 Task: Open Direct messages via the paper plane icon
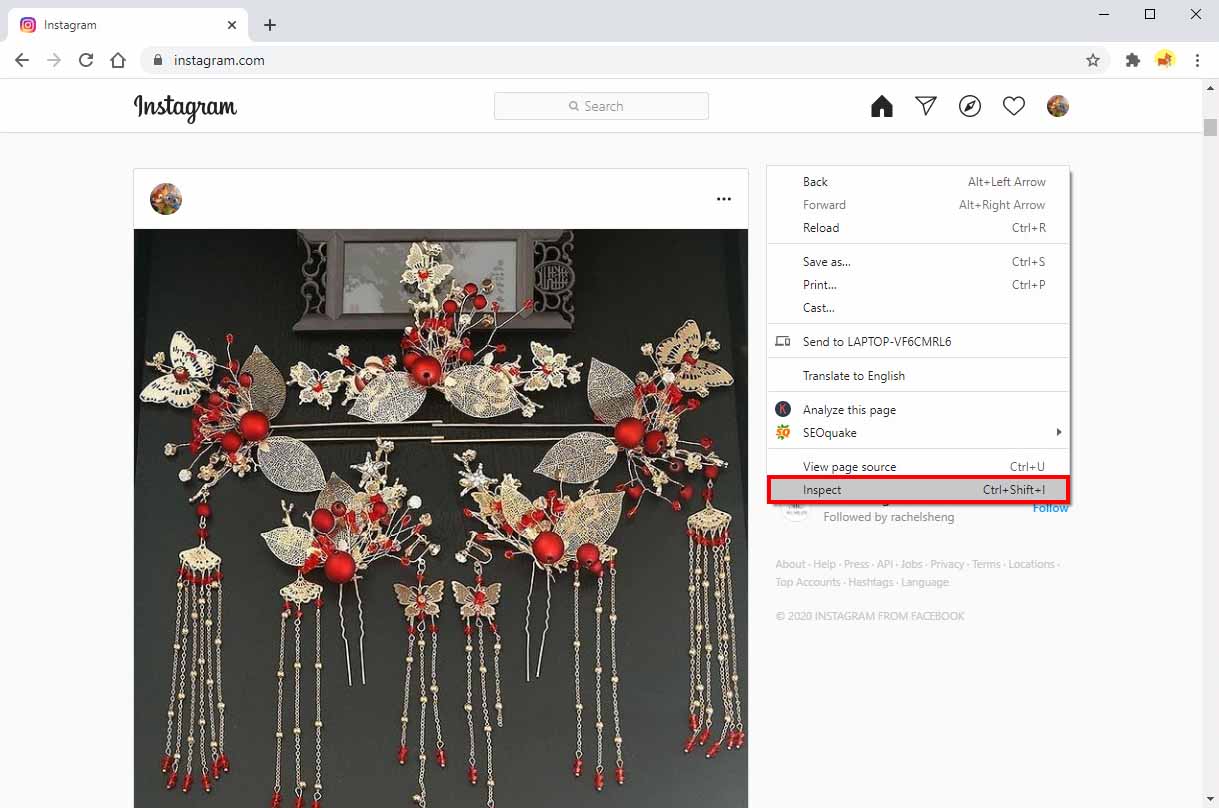925,105
